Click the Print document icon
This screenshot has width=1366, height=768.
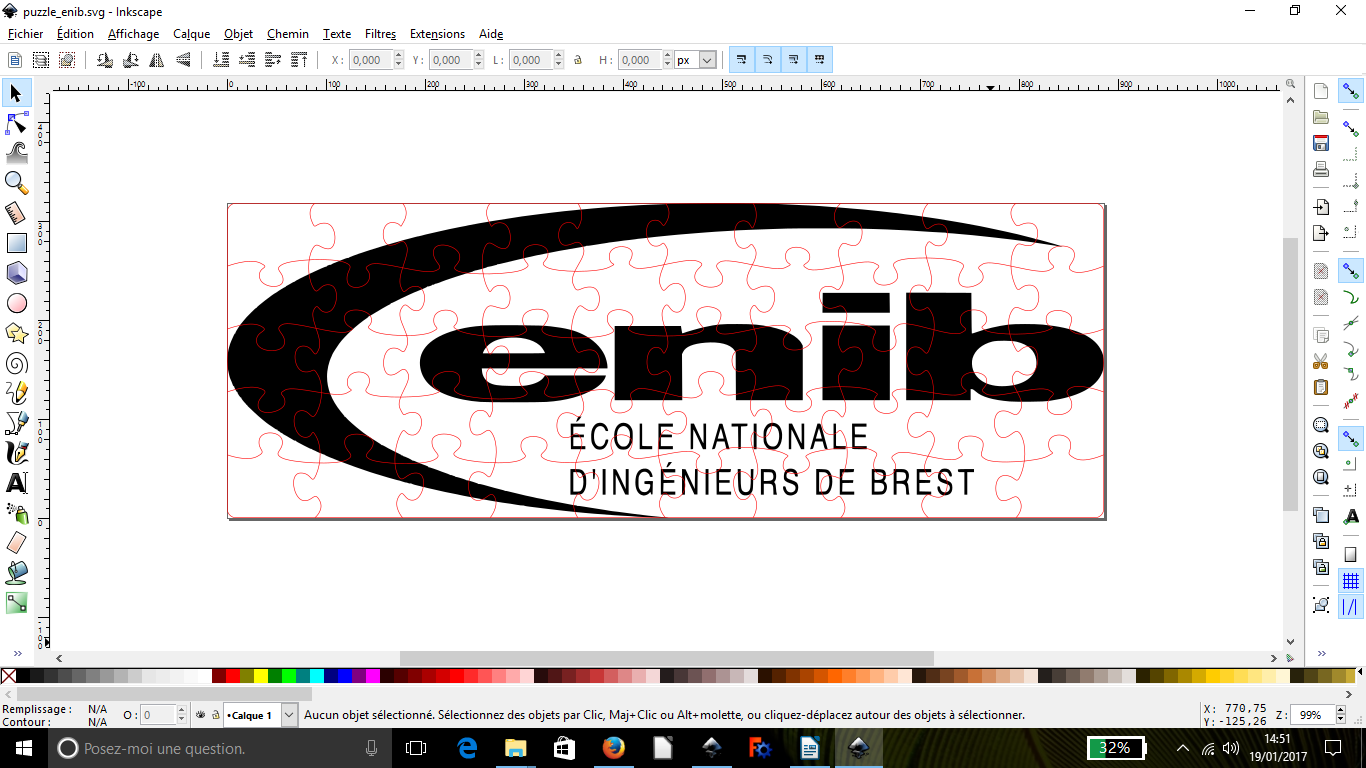1321,169
